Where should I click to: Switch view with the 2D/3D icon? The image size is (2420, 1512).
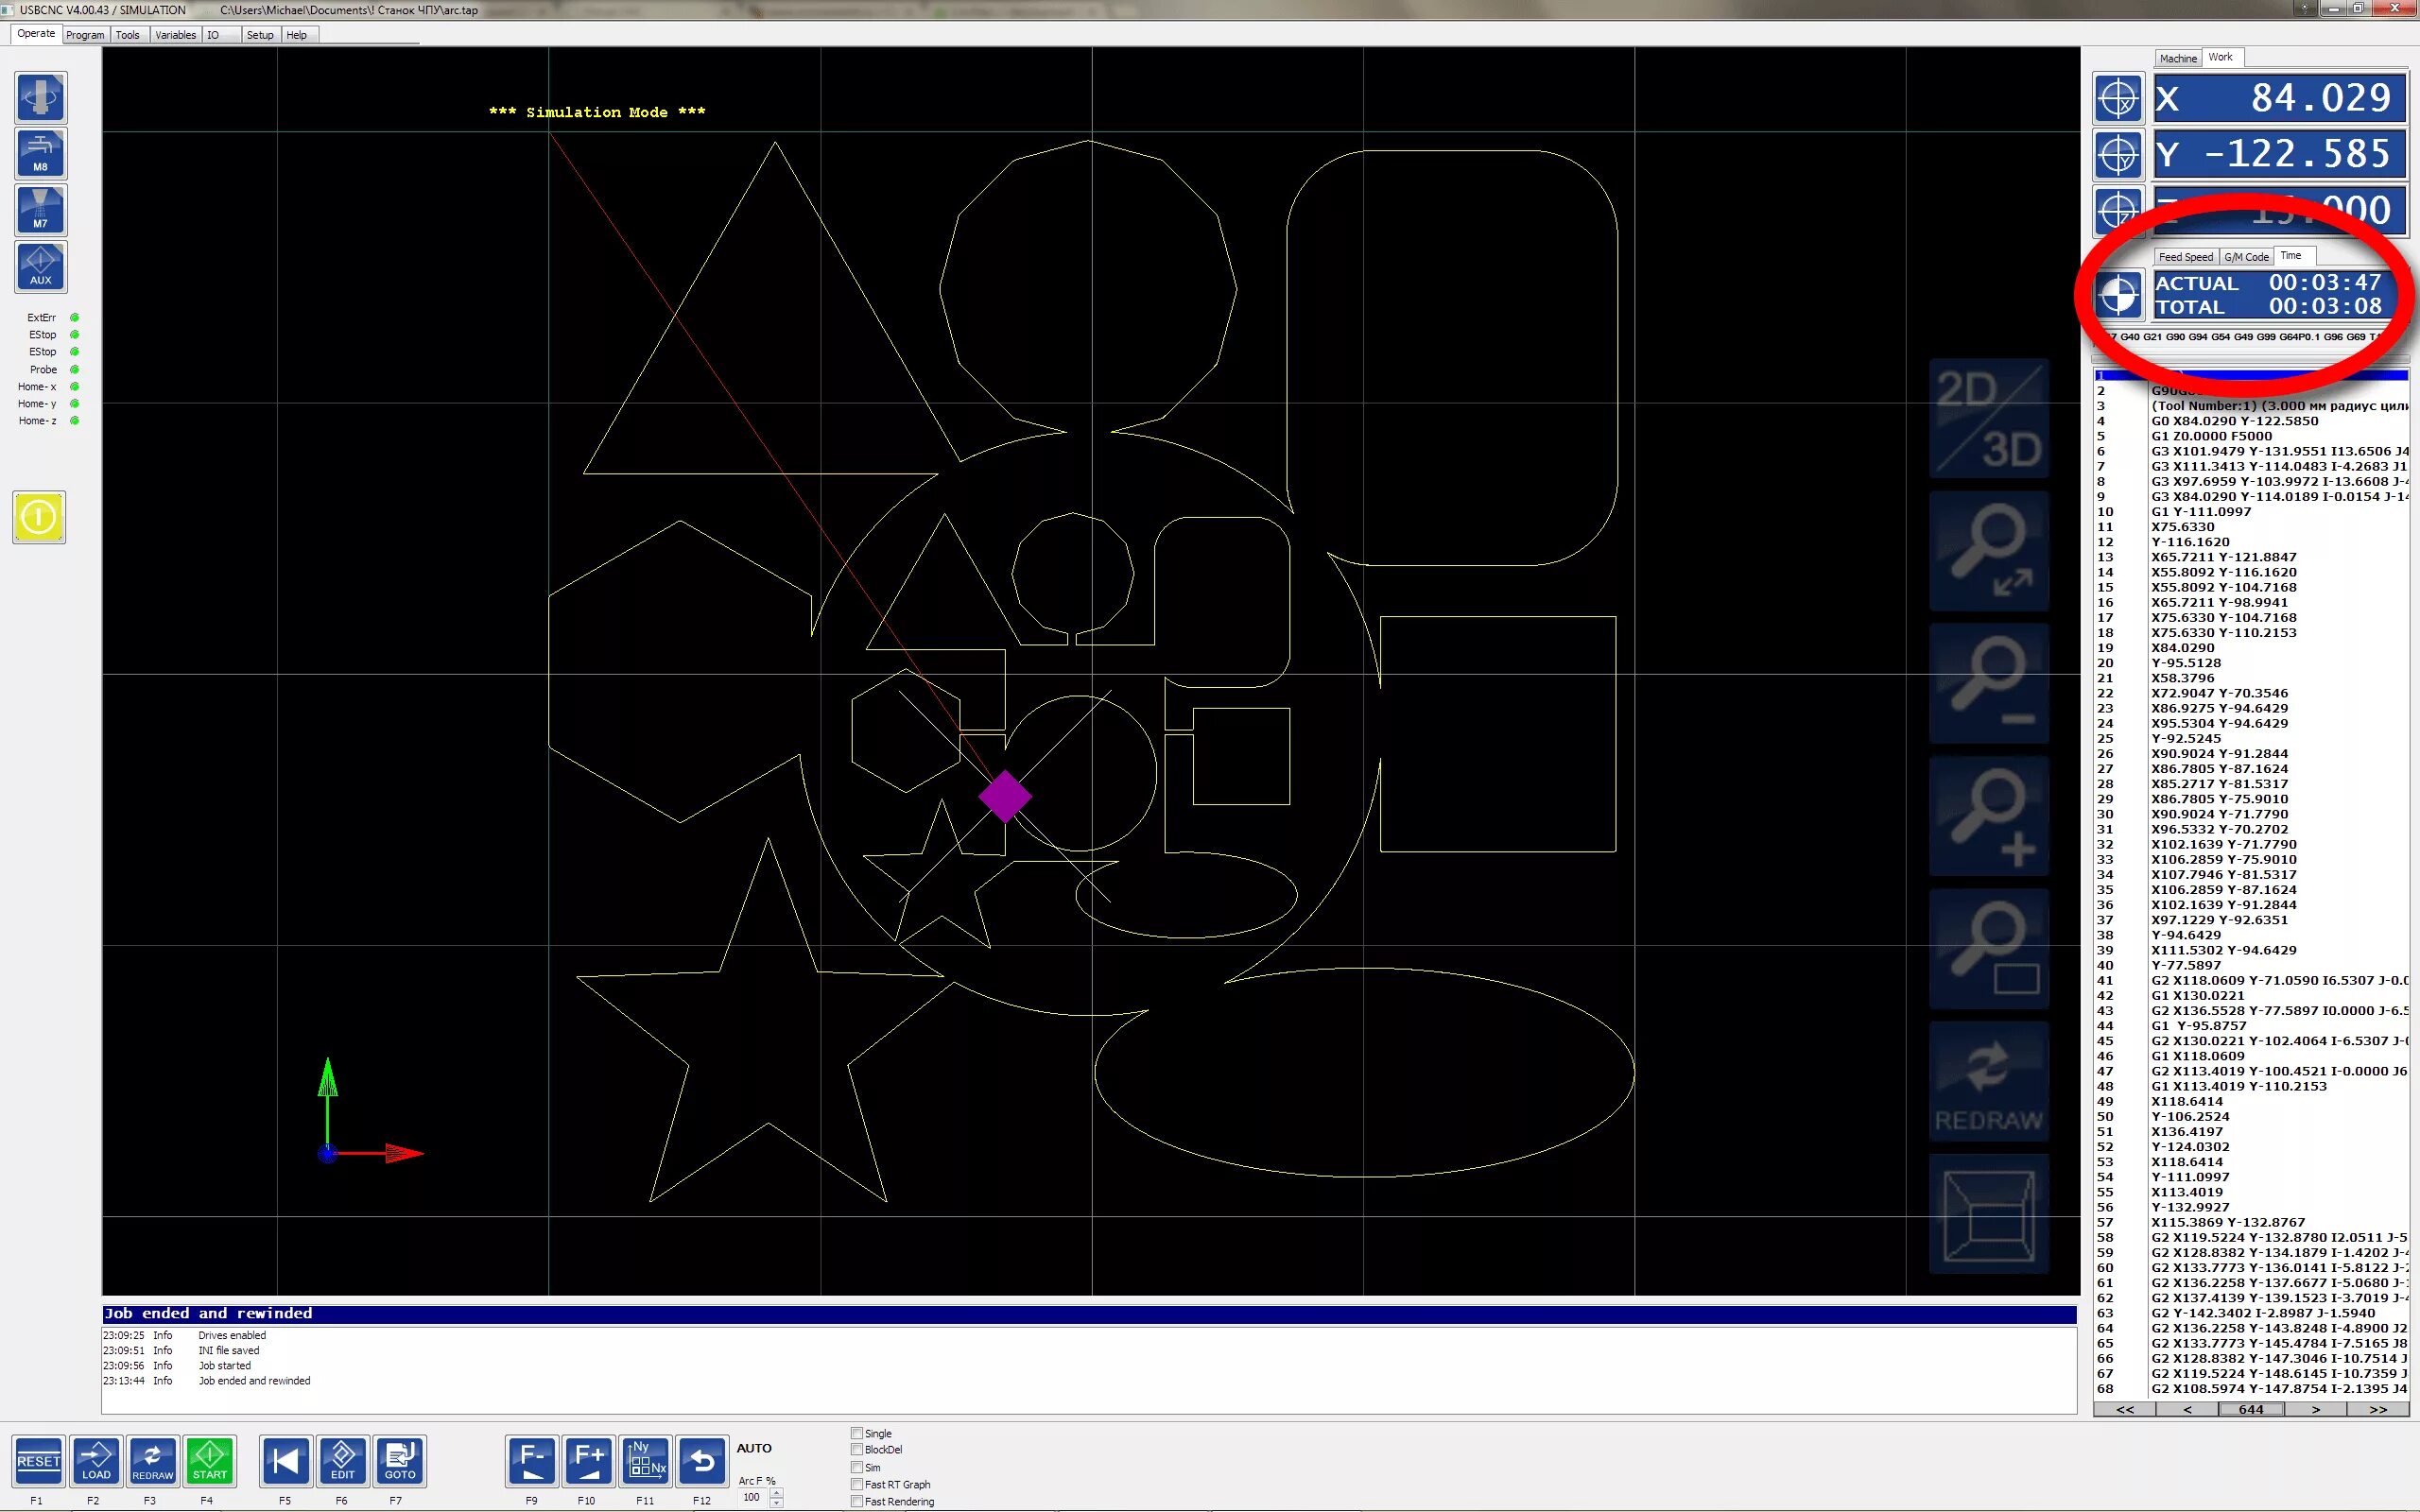[1988, 418]
